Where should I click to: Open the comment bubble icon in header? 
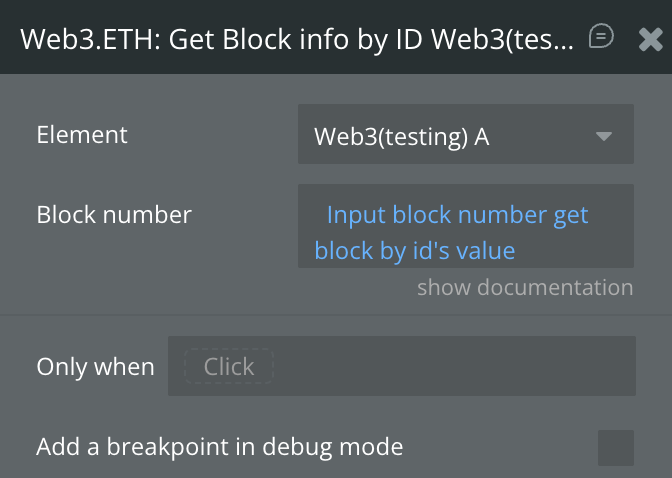601,38
